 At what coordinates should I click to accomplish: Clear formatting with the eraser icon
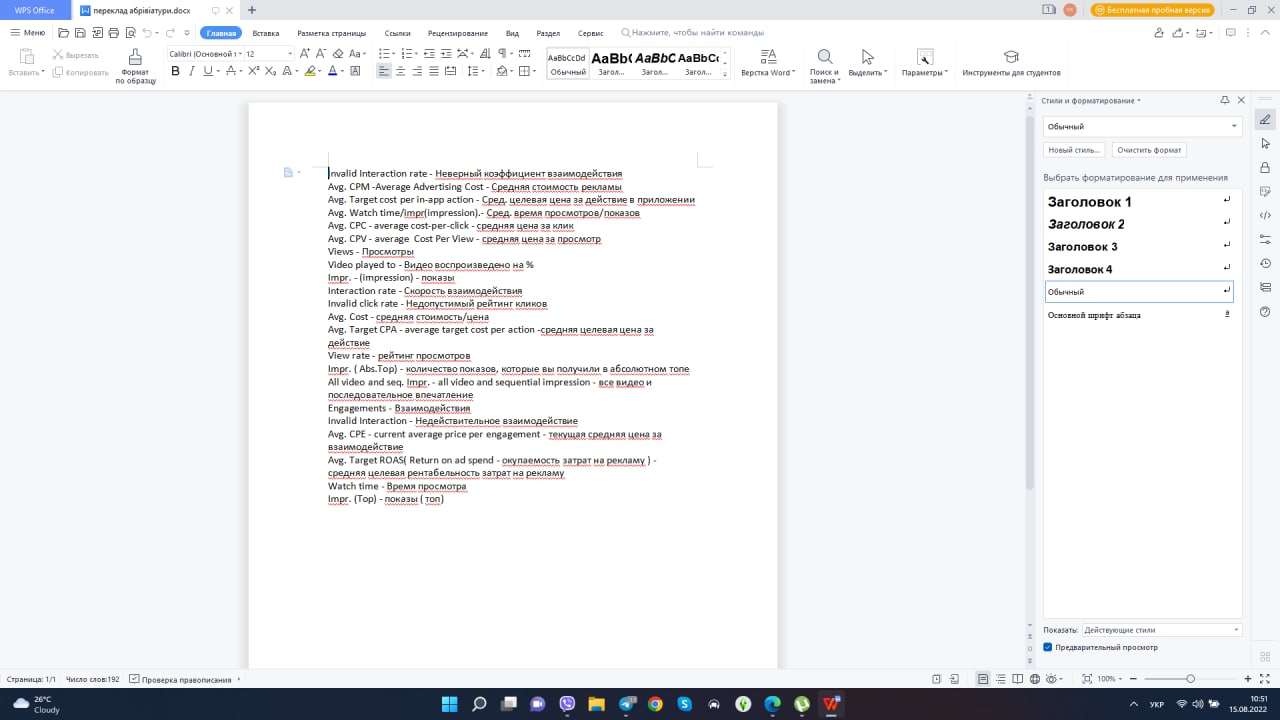(x=338, y=53)
